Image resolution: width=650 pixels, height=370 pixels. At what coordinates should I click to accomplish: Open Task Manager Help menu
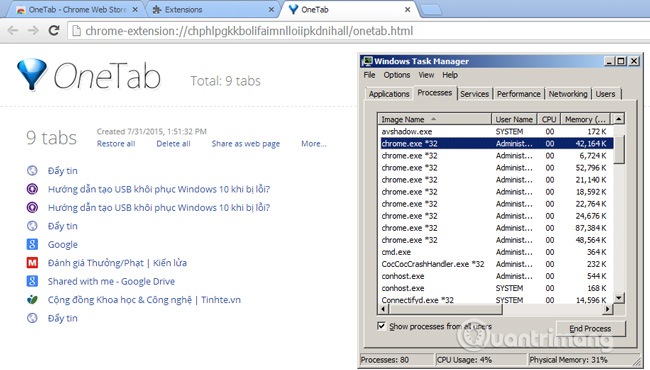pyautogui.click(x=450, y=75)
